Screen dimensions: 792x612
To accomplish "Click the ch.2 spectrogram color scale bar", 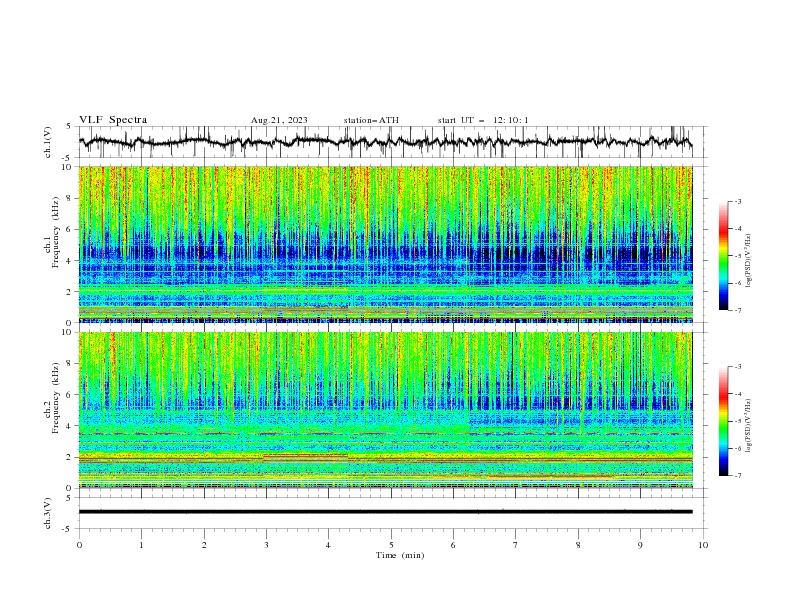I will pyautogui.click(x=723, y=421).
